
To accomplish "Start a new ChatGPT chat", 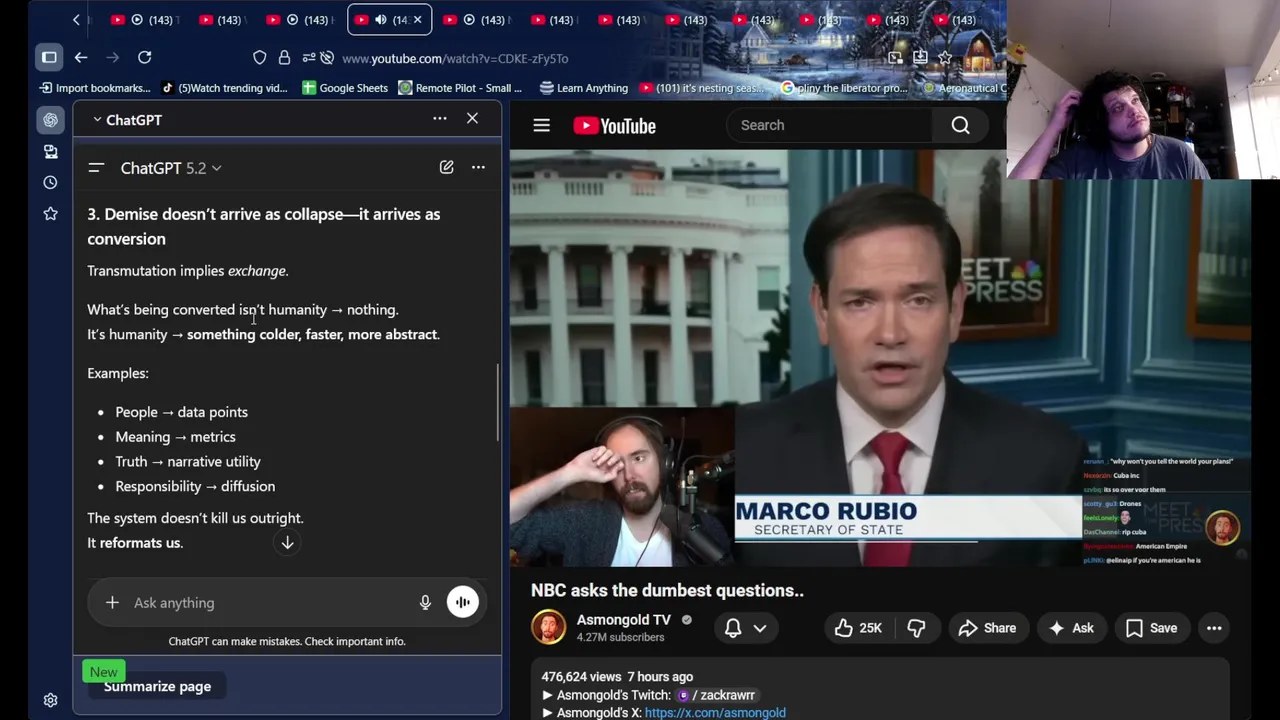I will point(446,167).
